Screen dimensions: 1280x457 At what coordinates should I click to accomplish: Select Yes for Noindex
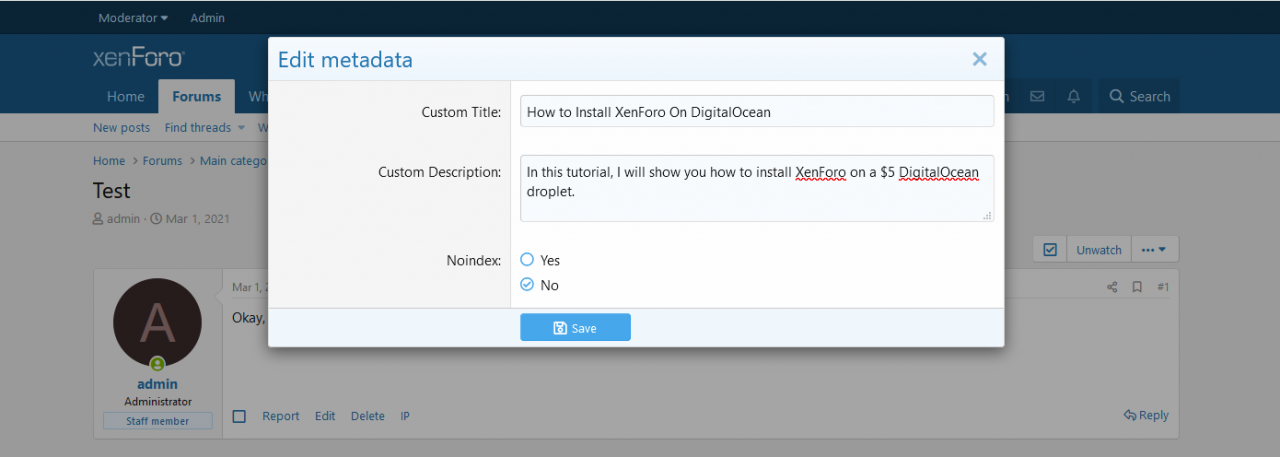528,259
